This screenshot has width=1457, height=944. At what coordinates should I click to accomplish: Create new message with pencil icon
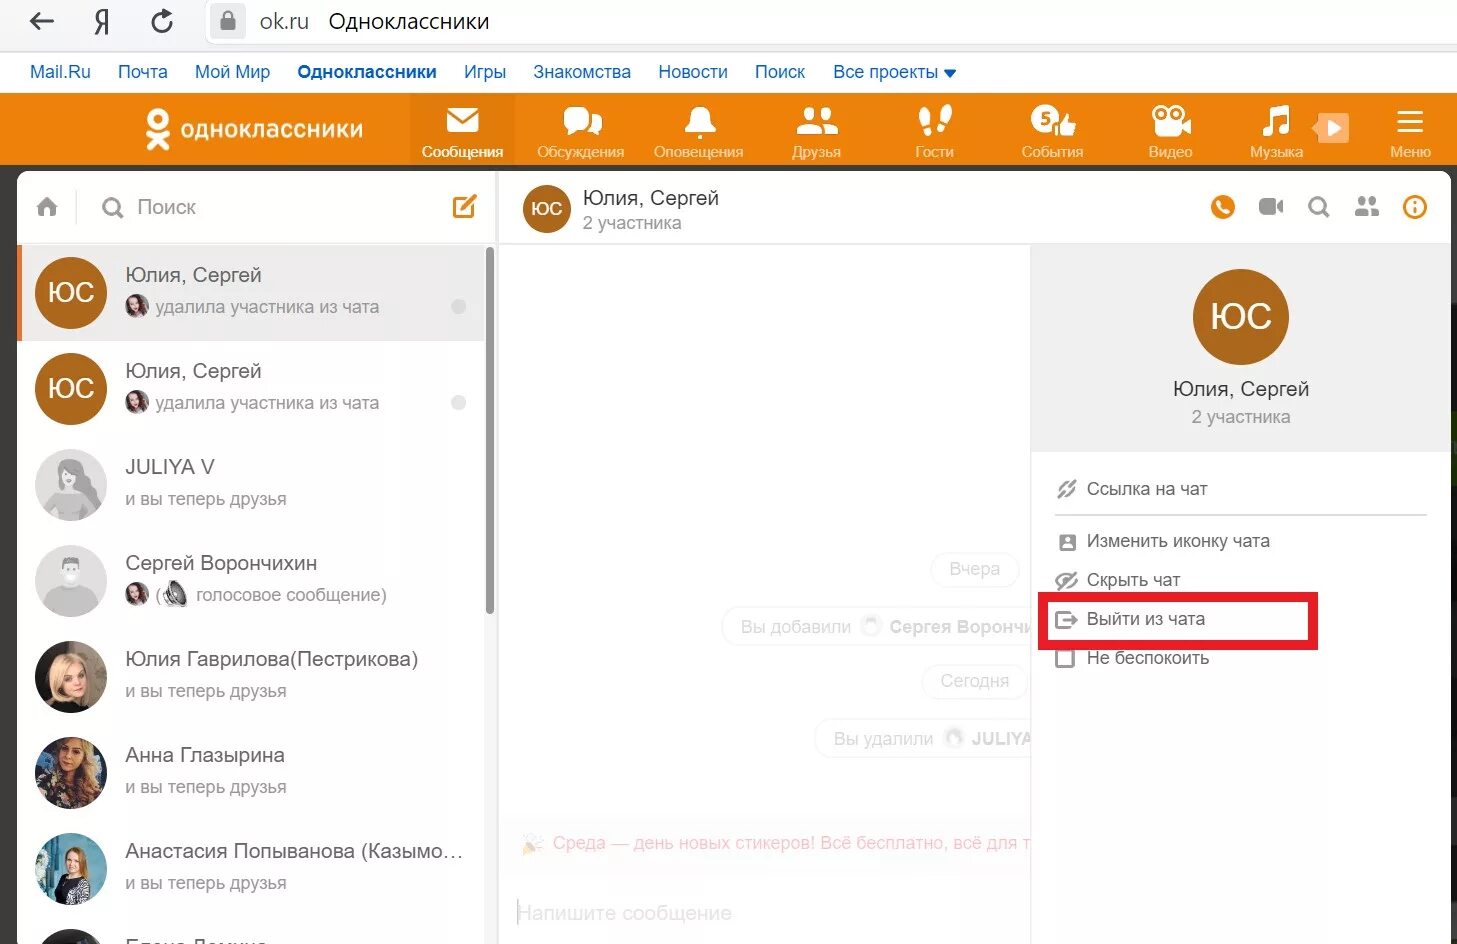(x=464, y=207)
